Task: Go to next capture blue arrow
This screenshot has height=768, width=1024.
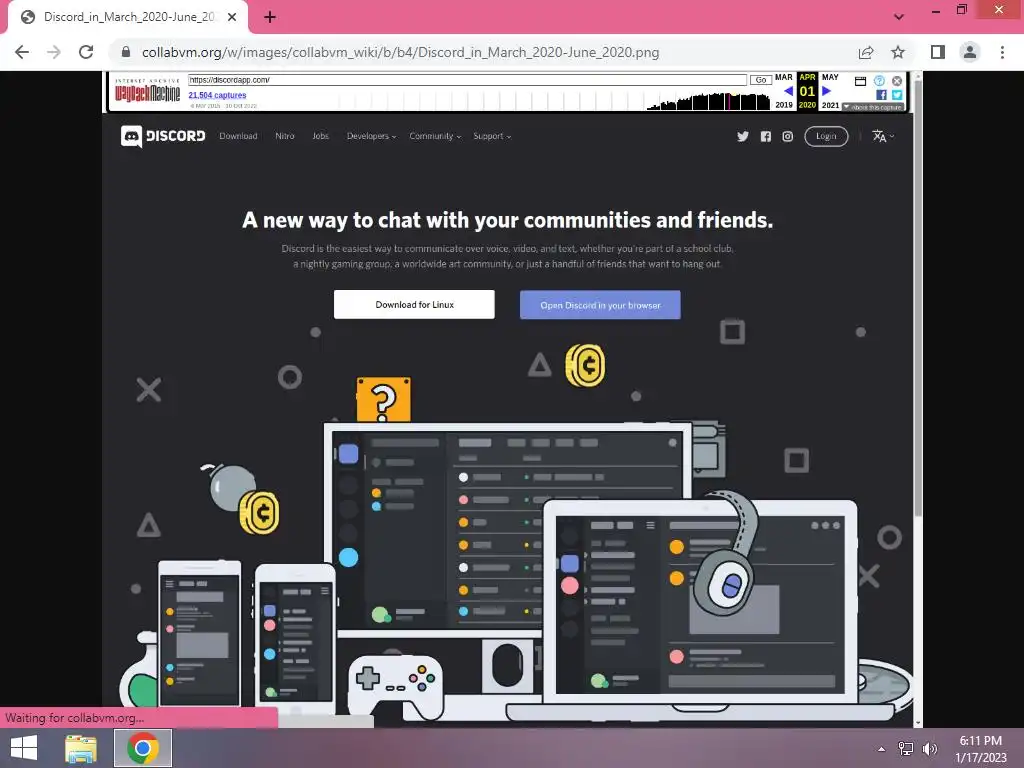Action: tap(827, 91)
